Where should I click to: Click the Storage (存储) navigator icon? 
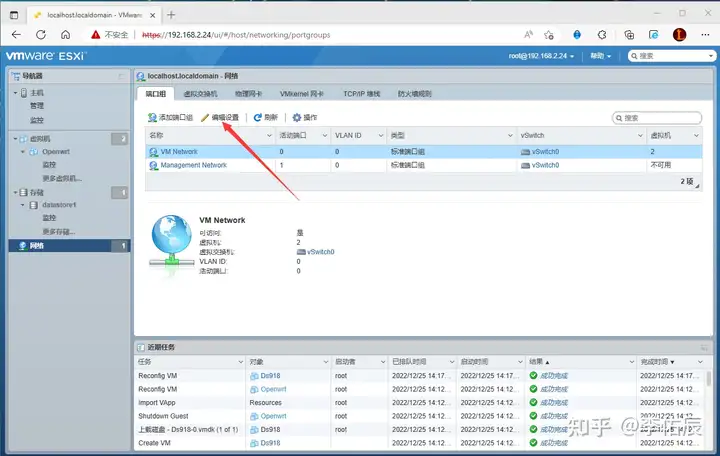pyautogui.click(x=23, y=192)
